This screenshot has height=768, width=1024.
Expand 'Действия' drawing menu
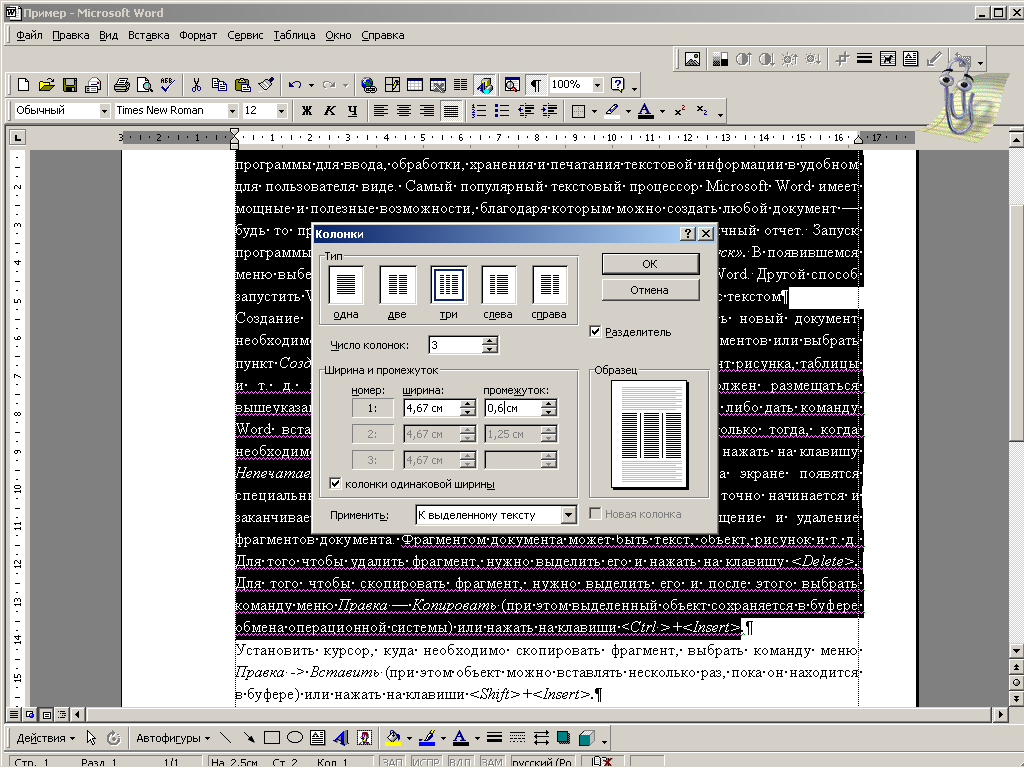[45, 738]
